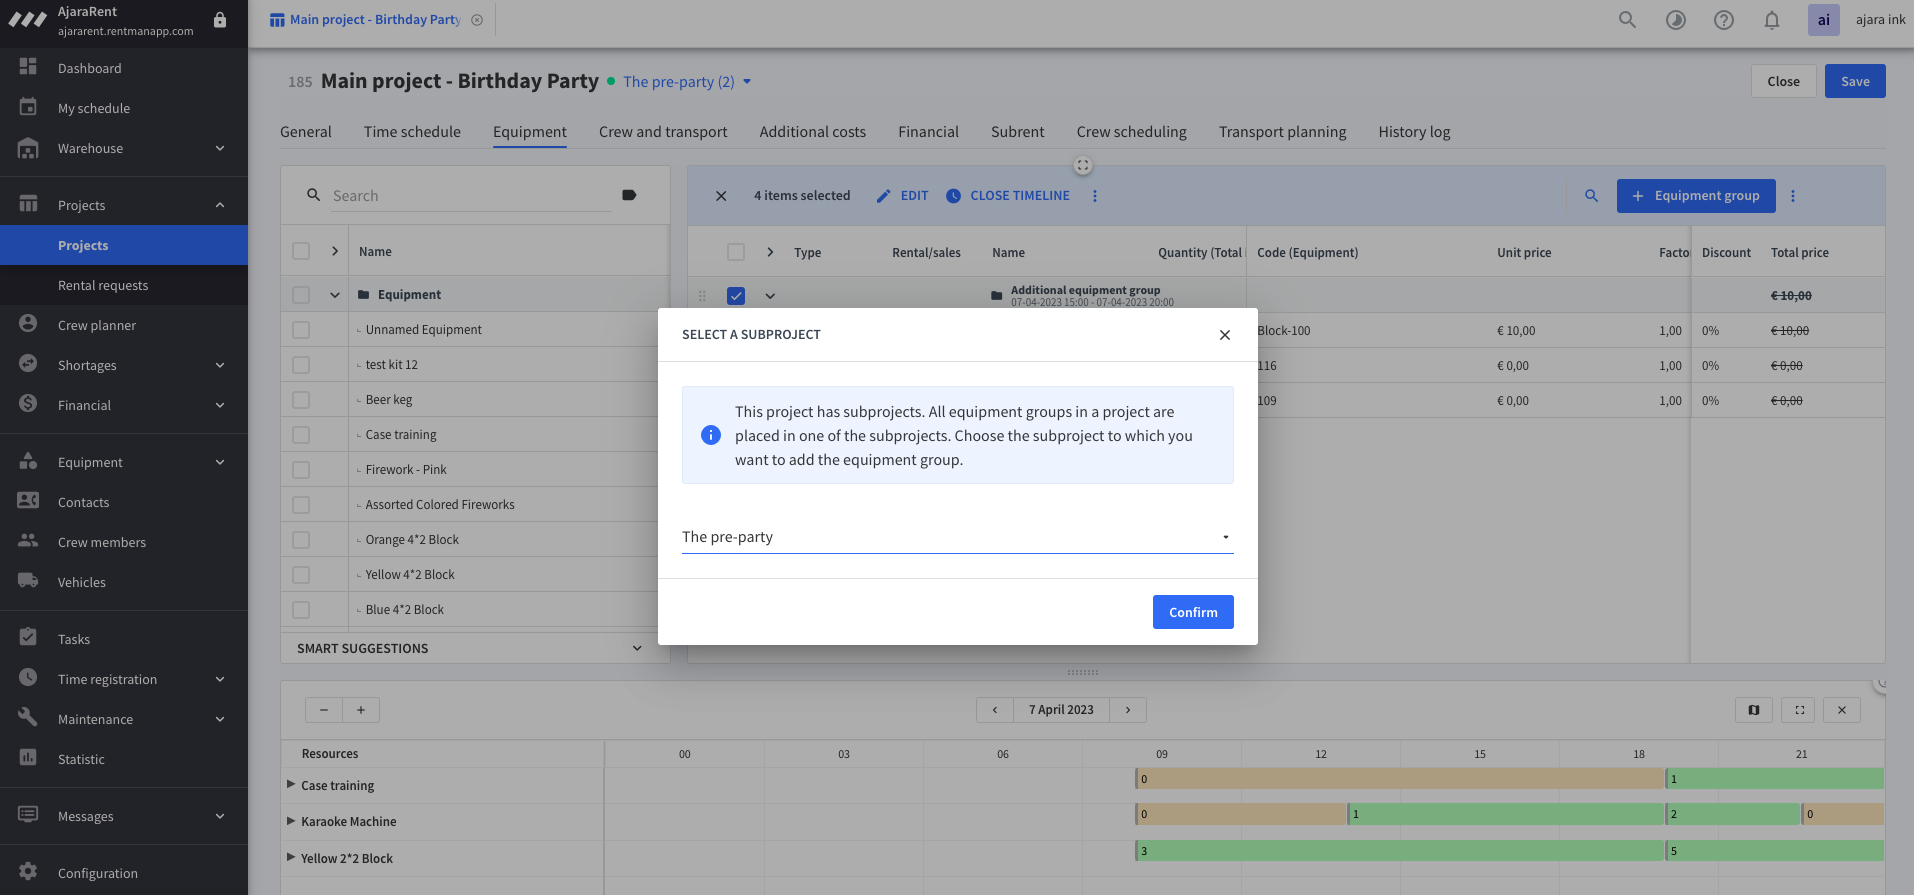The width and height of the screenshot is (1914, 895).
Task: Click the Close button near Save
Action: [1783, 81]
